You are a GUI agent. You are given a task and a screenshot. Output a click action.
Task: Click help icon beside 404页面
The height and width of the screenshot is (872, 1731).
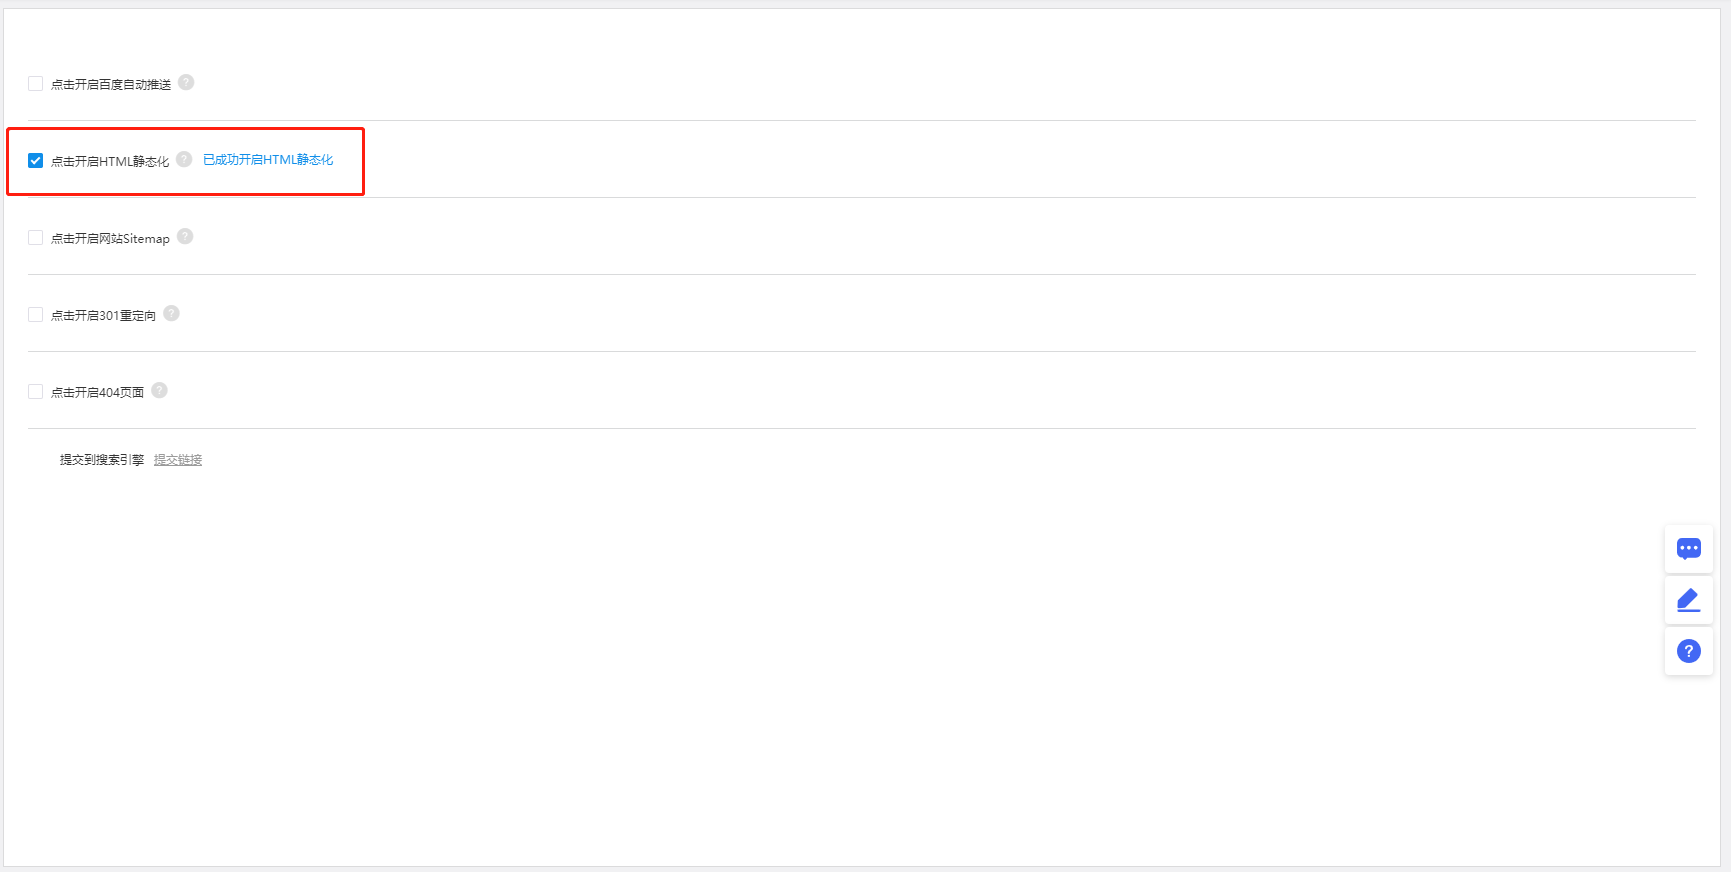coord(159,390)
